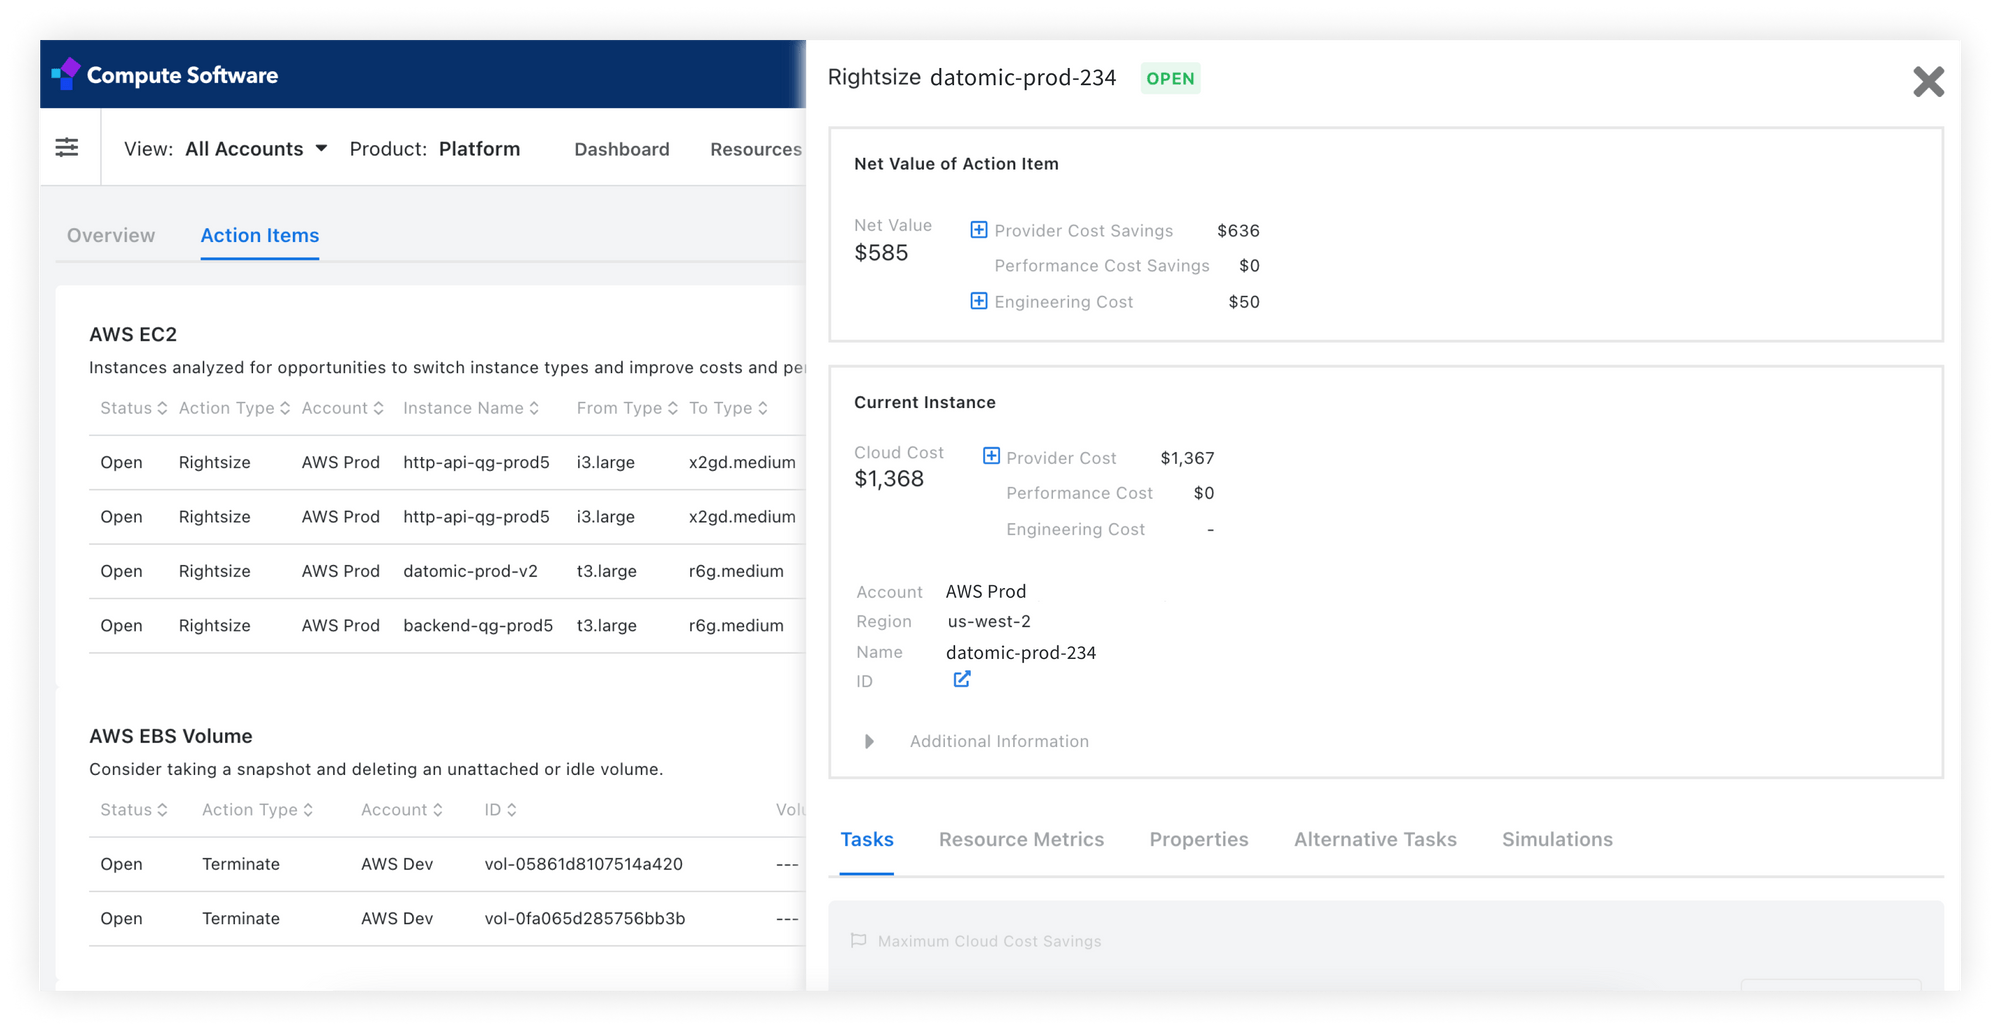The height and width of the screenshot is (1031, 2000).
Task: Sort EC2 table by Status
Action: tap(133, 408)
